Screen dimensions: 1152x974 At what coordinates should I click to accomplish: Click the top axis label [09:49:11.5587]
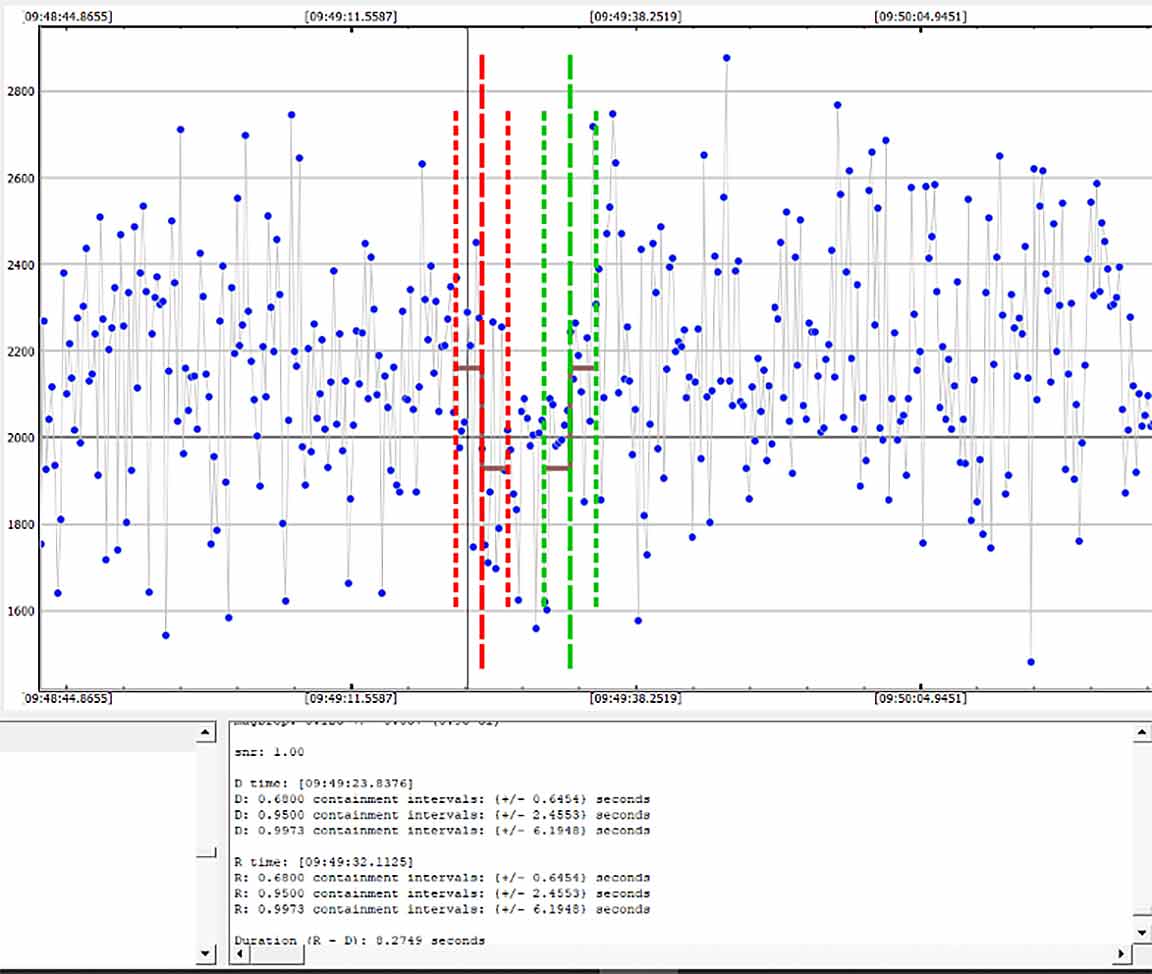click(x=351, y=16)
